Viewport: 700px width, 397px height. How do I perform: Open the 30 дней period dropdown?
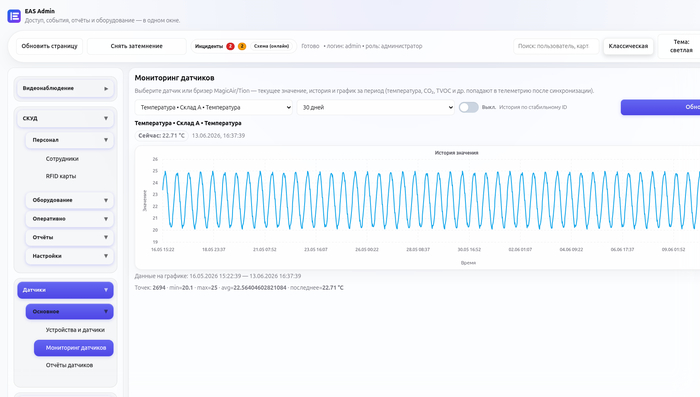376,107
